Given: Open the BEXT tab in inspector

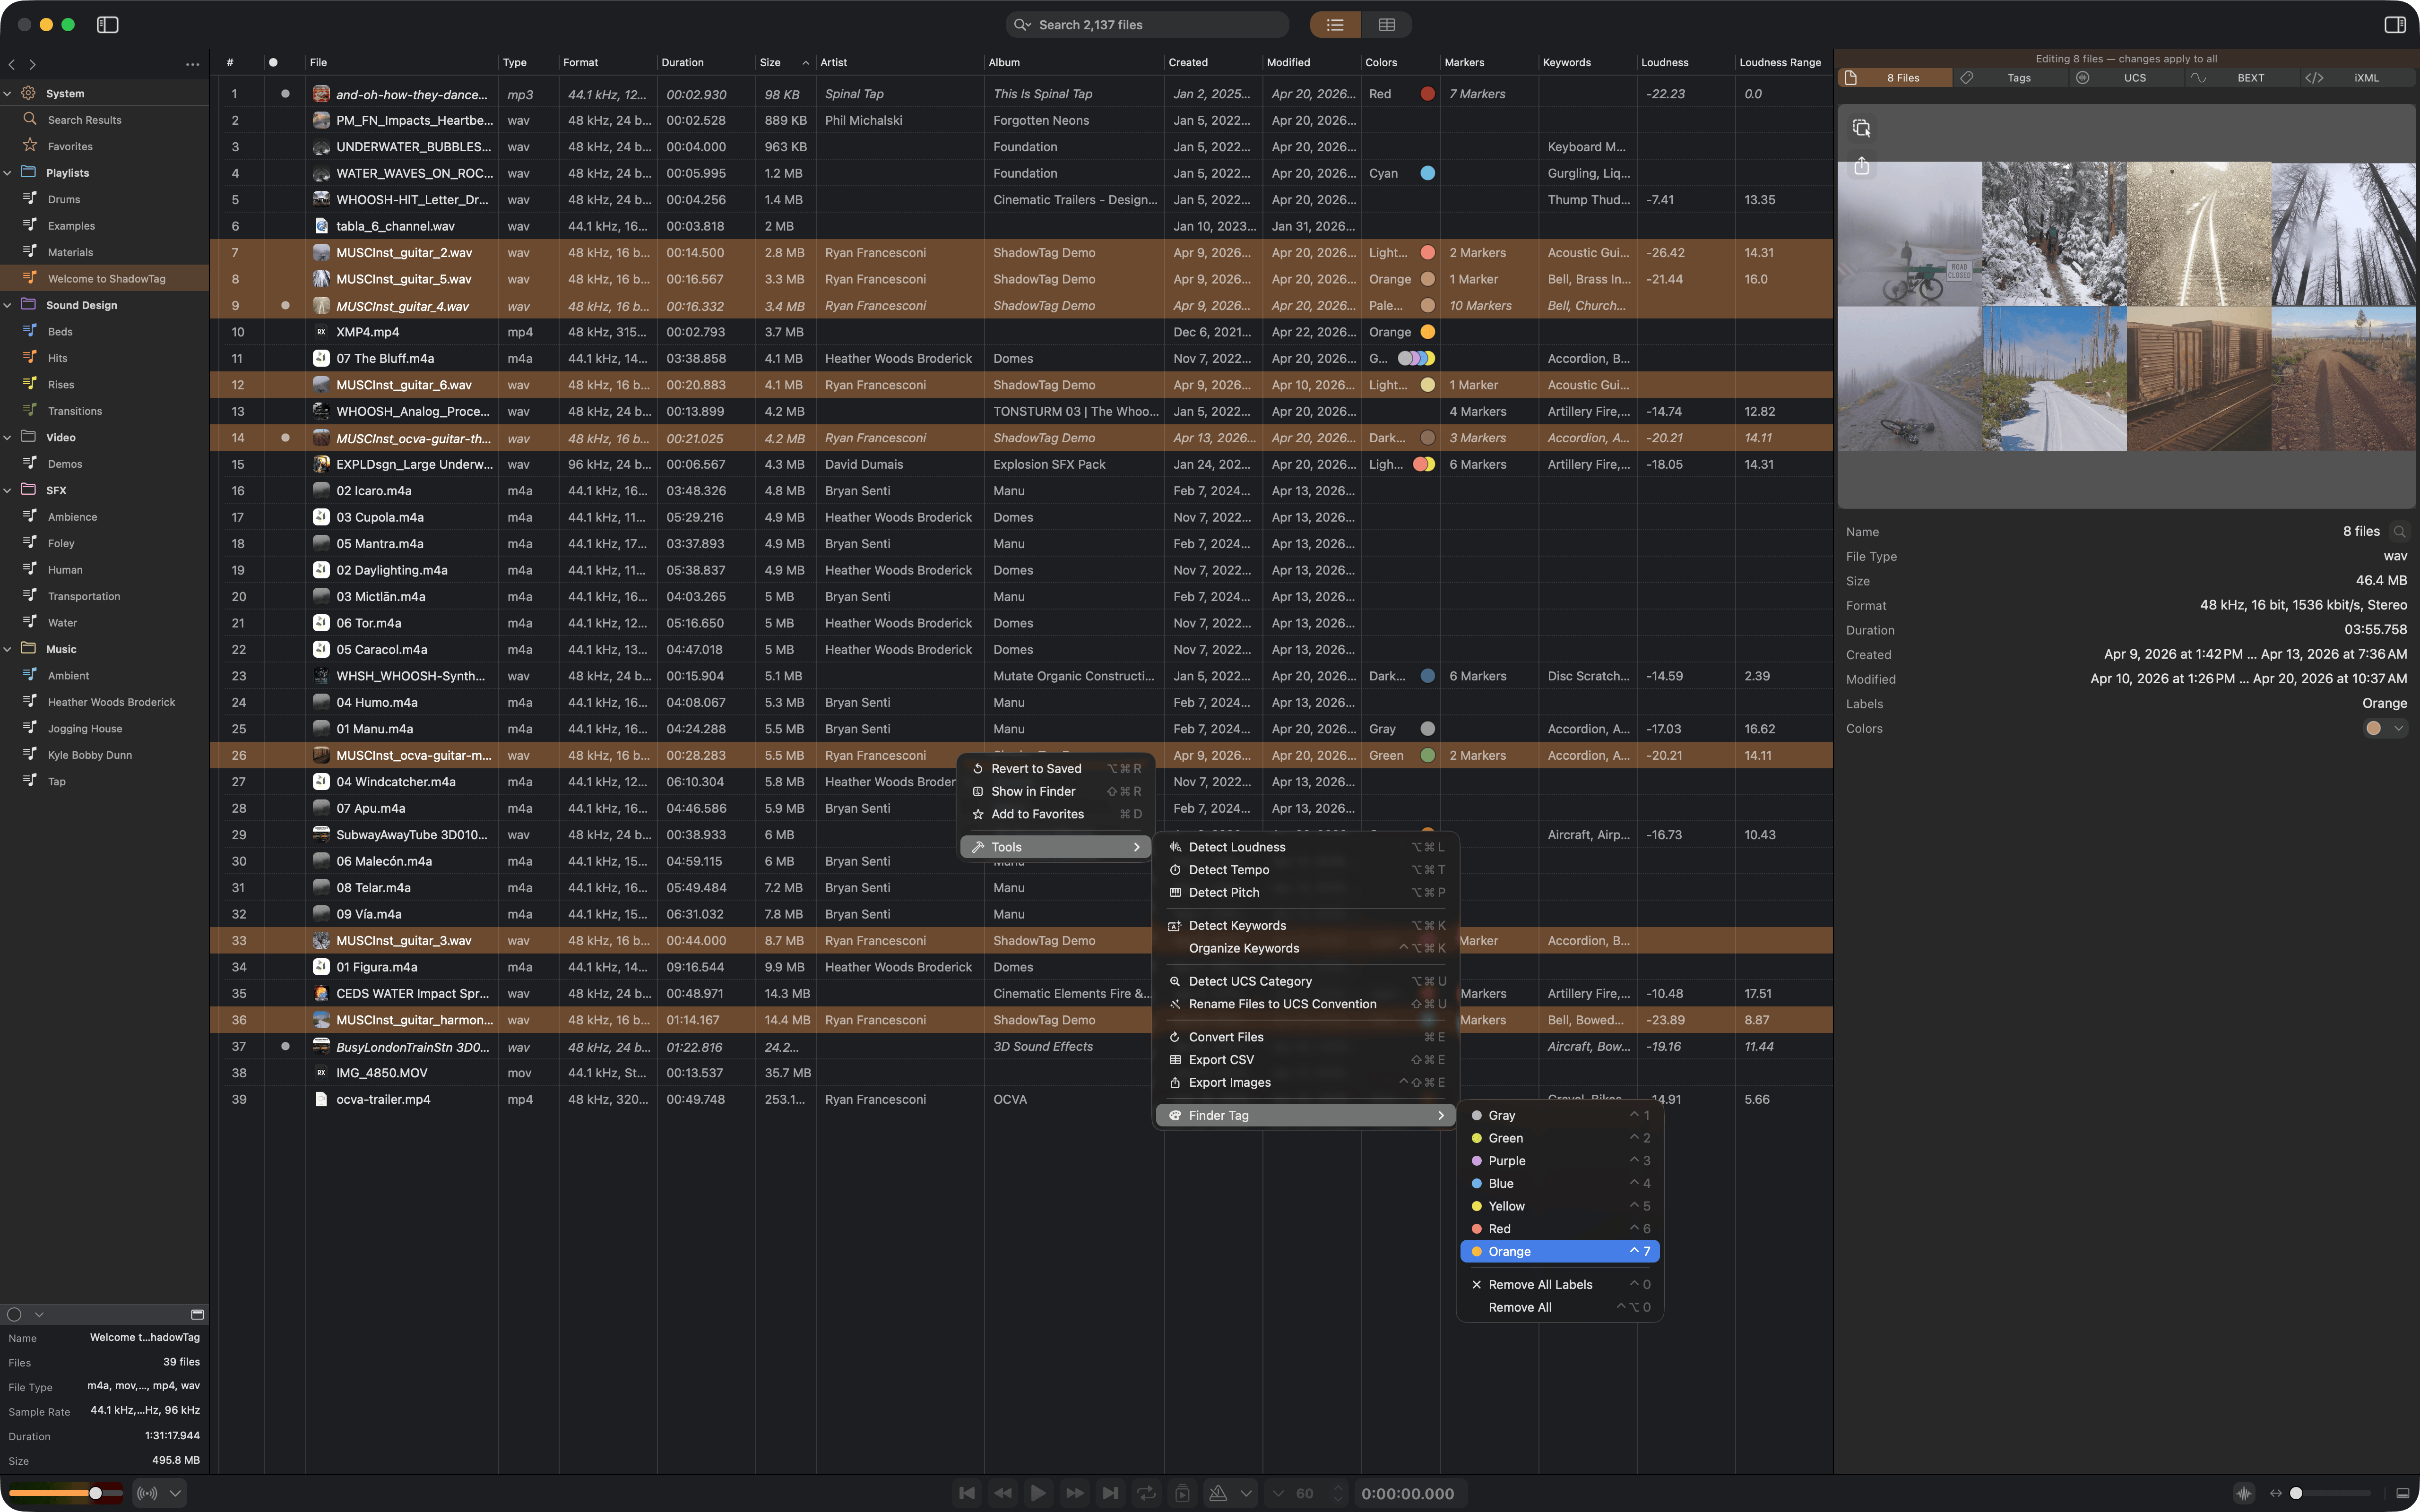Looking at the screenshot, I should point(2250,78).
